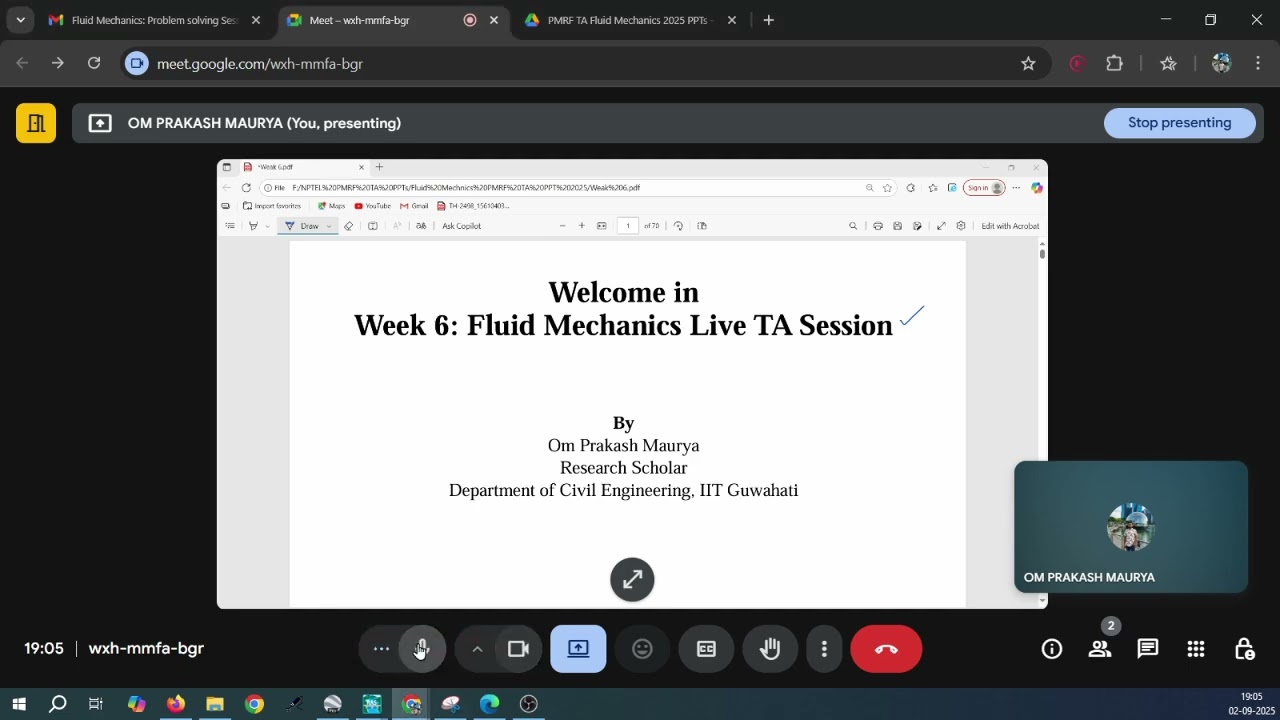Expand the presentation preview to fullscreen
Viewport: 1280px width, 720px height.
pyautogui.click(x=632, y=579)
